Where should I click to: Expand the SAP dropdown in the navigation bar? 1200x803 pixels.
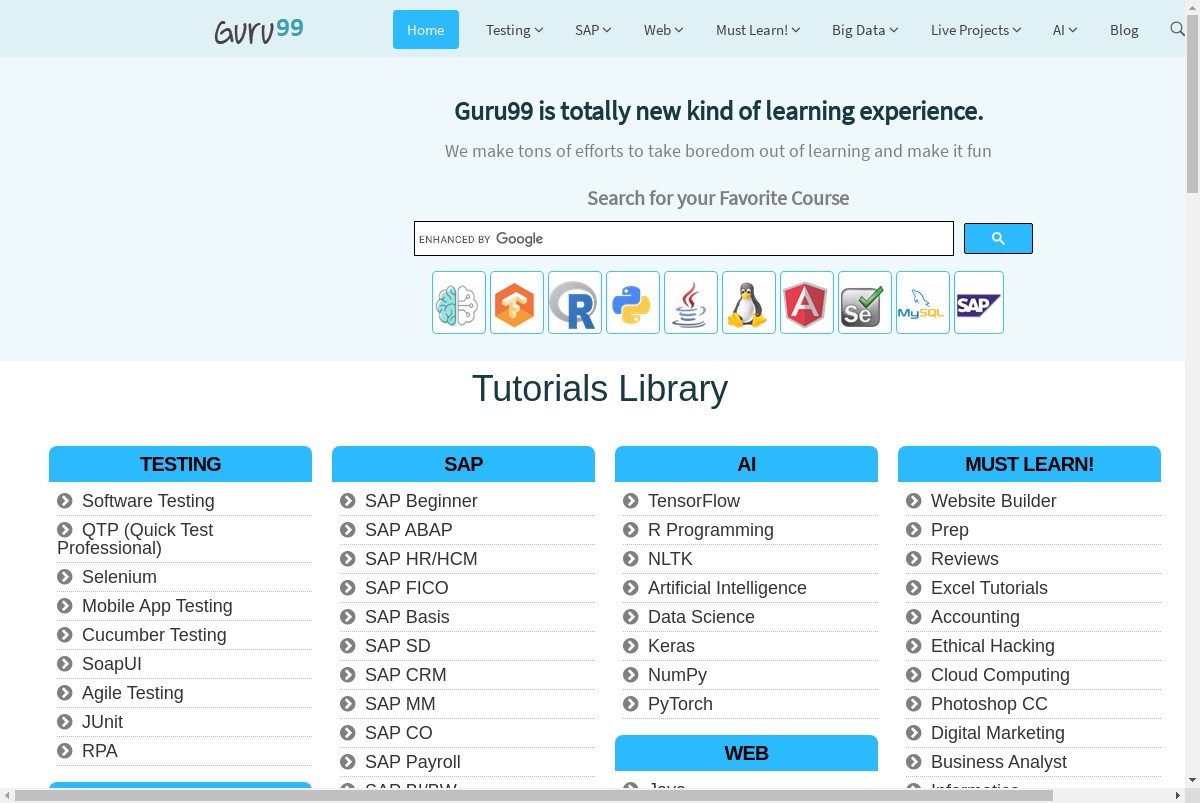593,30
